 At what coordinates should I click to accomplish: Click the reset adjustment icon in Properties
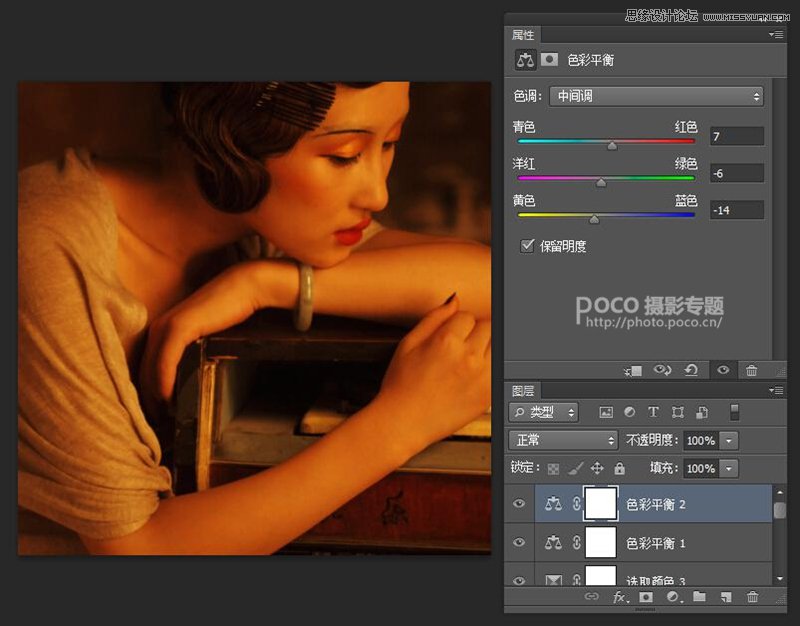(x=691, y=370)
